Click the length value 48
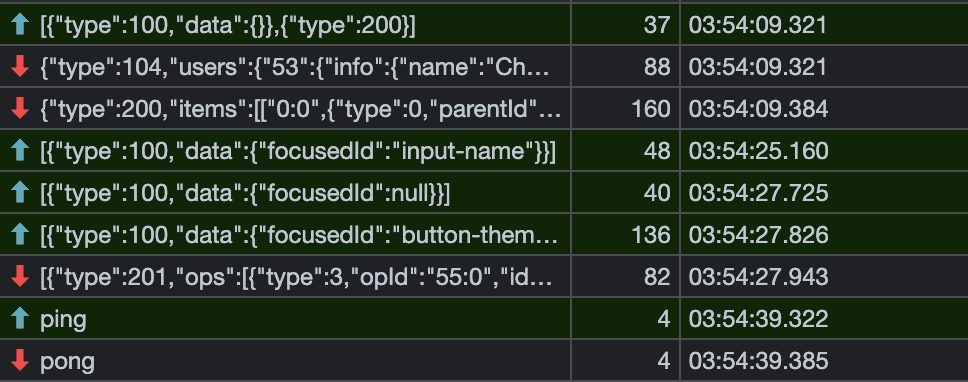The height and width of the screenshot is (382, 968). pyautogui.click(x=657, y=151)
